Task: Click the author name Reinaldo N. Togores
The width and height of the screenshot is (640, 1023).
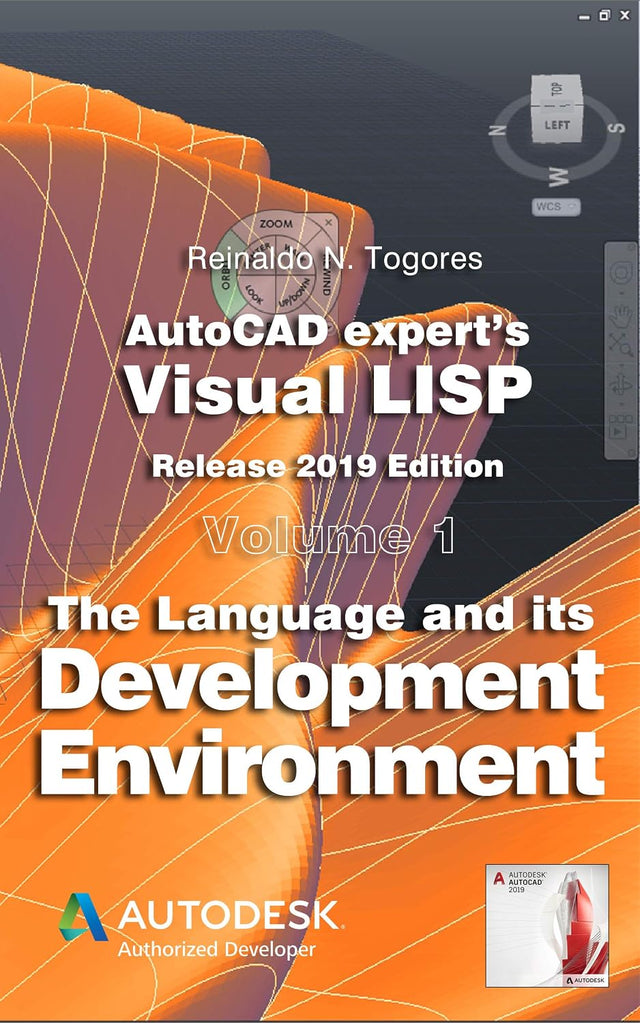Action: [335, 258]
